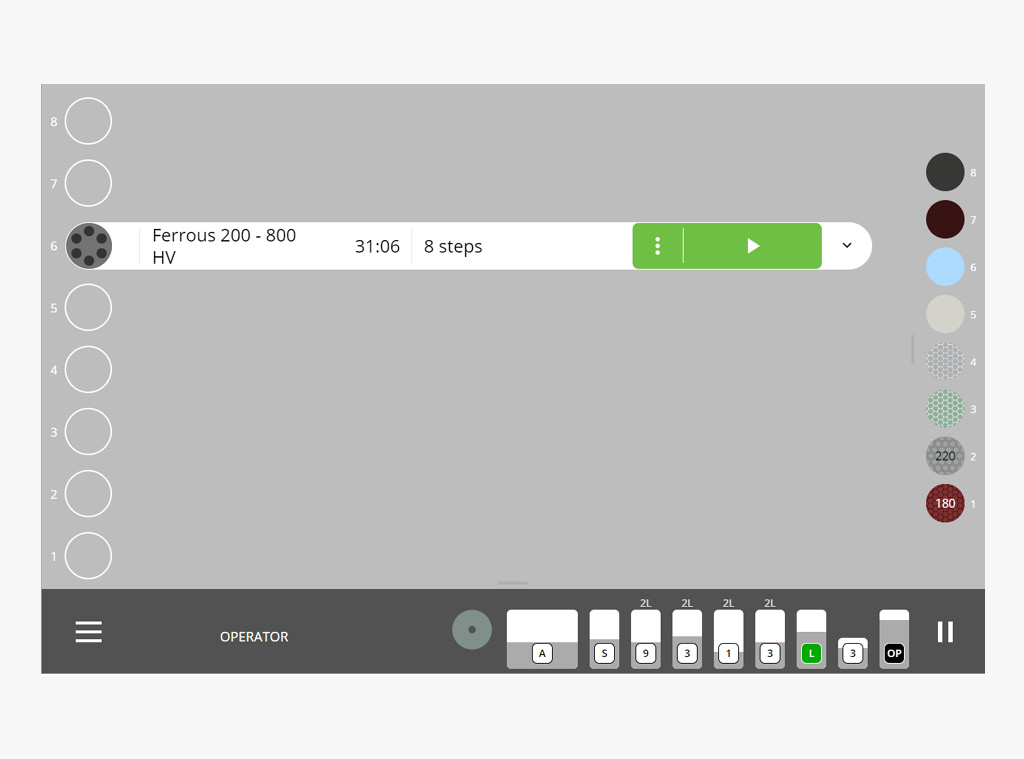
Task: Click the OPERATOR user label
Action: [x=254, y=637]
